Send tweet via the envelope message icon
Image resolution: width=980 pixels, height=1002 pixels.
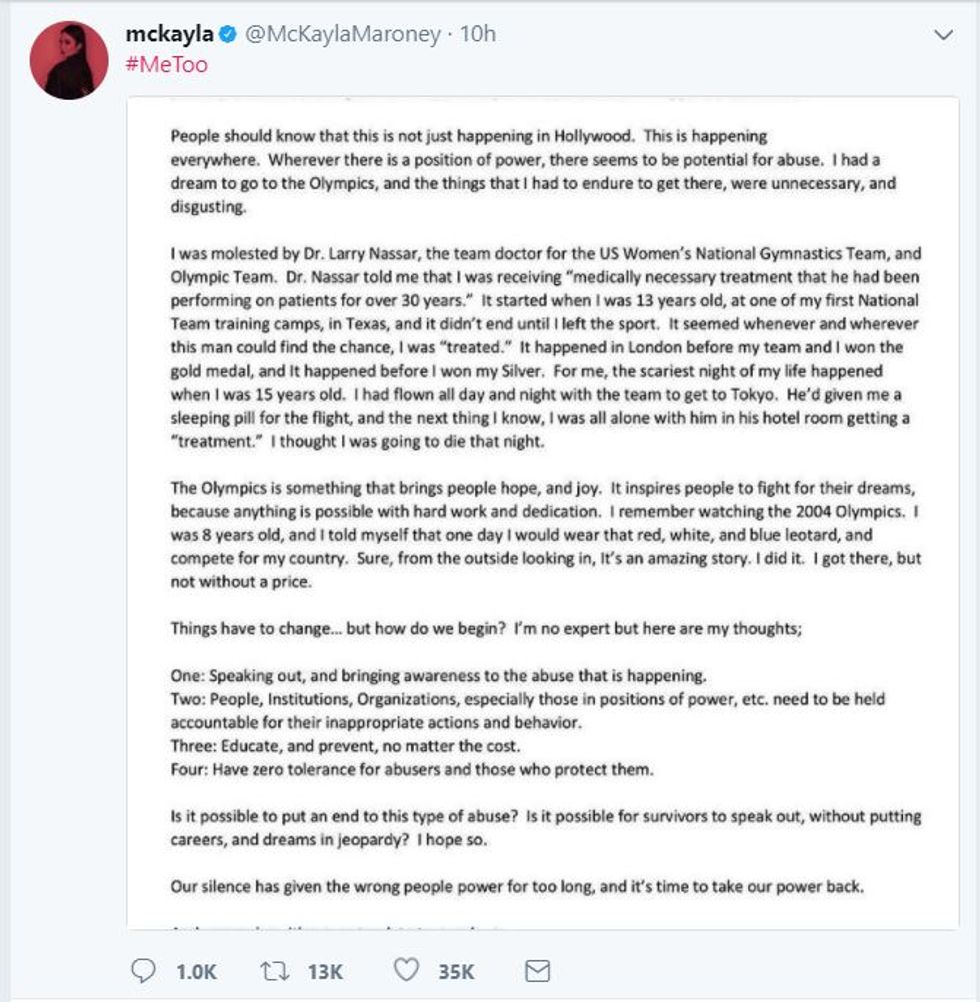tap(538, 970)
